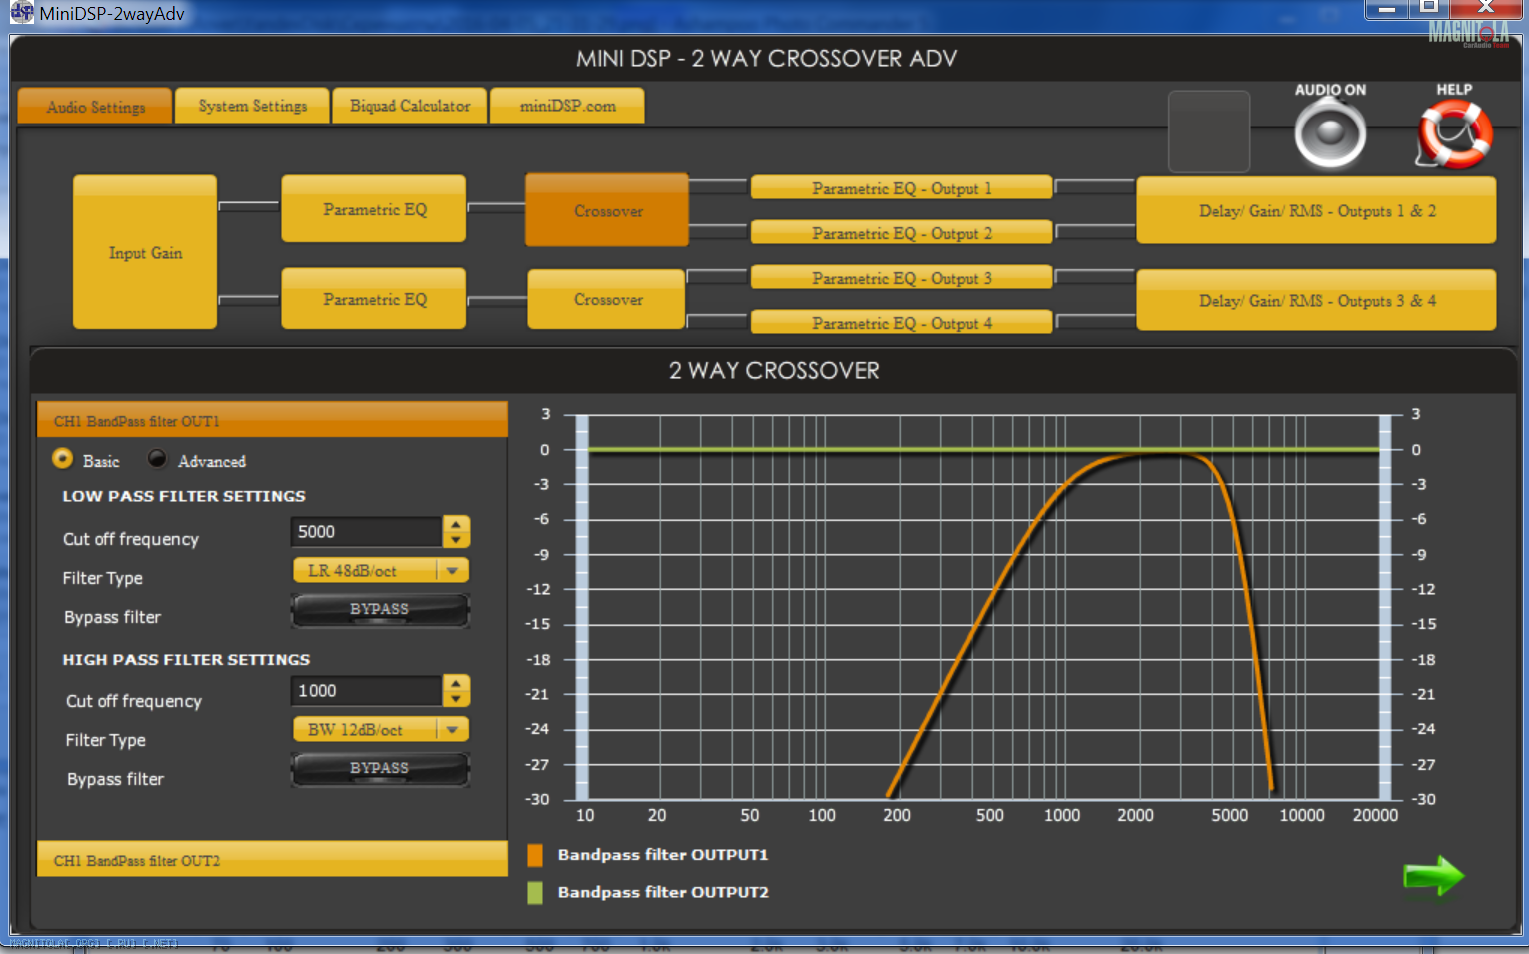Open Help via the lifebuoy icon

coord(1455,135)
